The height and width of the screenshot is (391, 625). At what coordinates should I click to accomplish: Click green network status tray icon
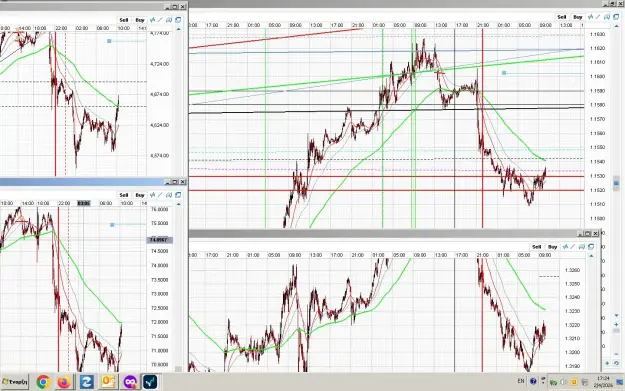554,383
